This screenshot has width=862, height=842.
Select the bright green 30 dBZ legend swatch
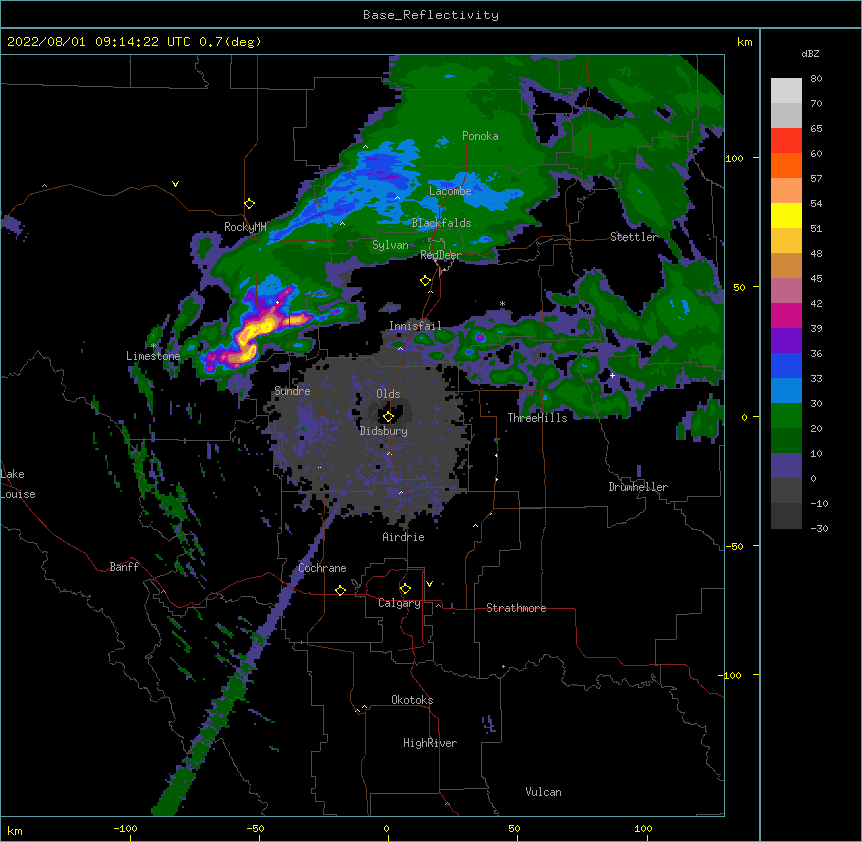786,416
